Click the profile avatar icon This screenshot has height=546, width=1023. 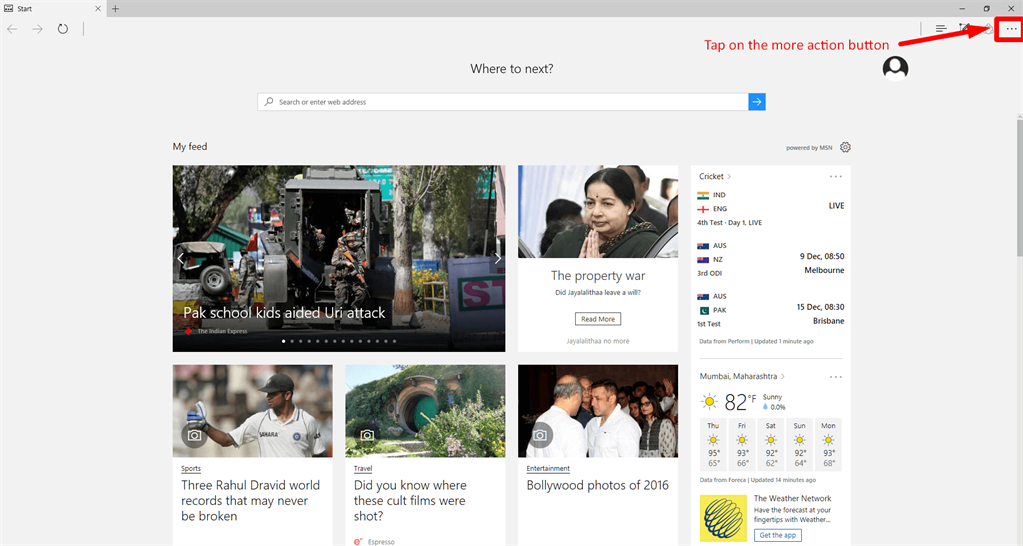coord(895,68)
